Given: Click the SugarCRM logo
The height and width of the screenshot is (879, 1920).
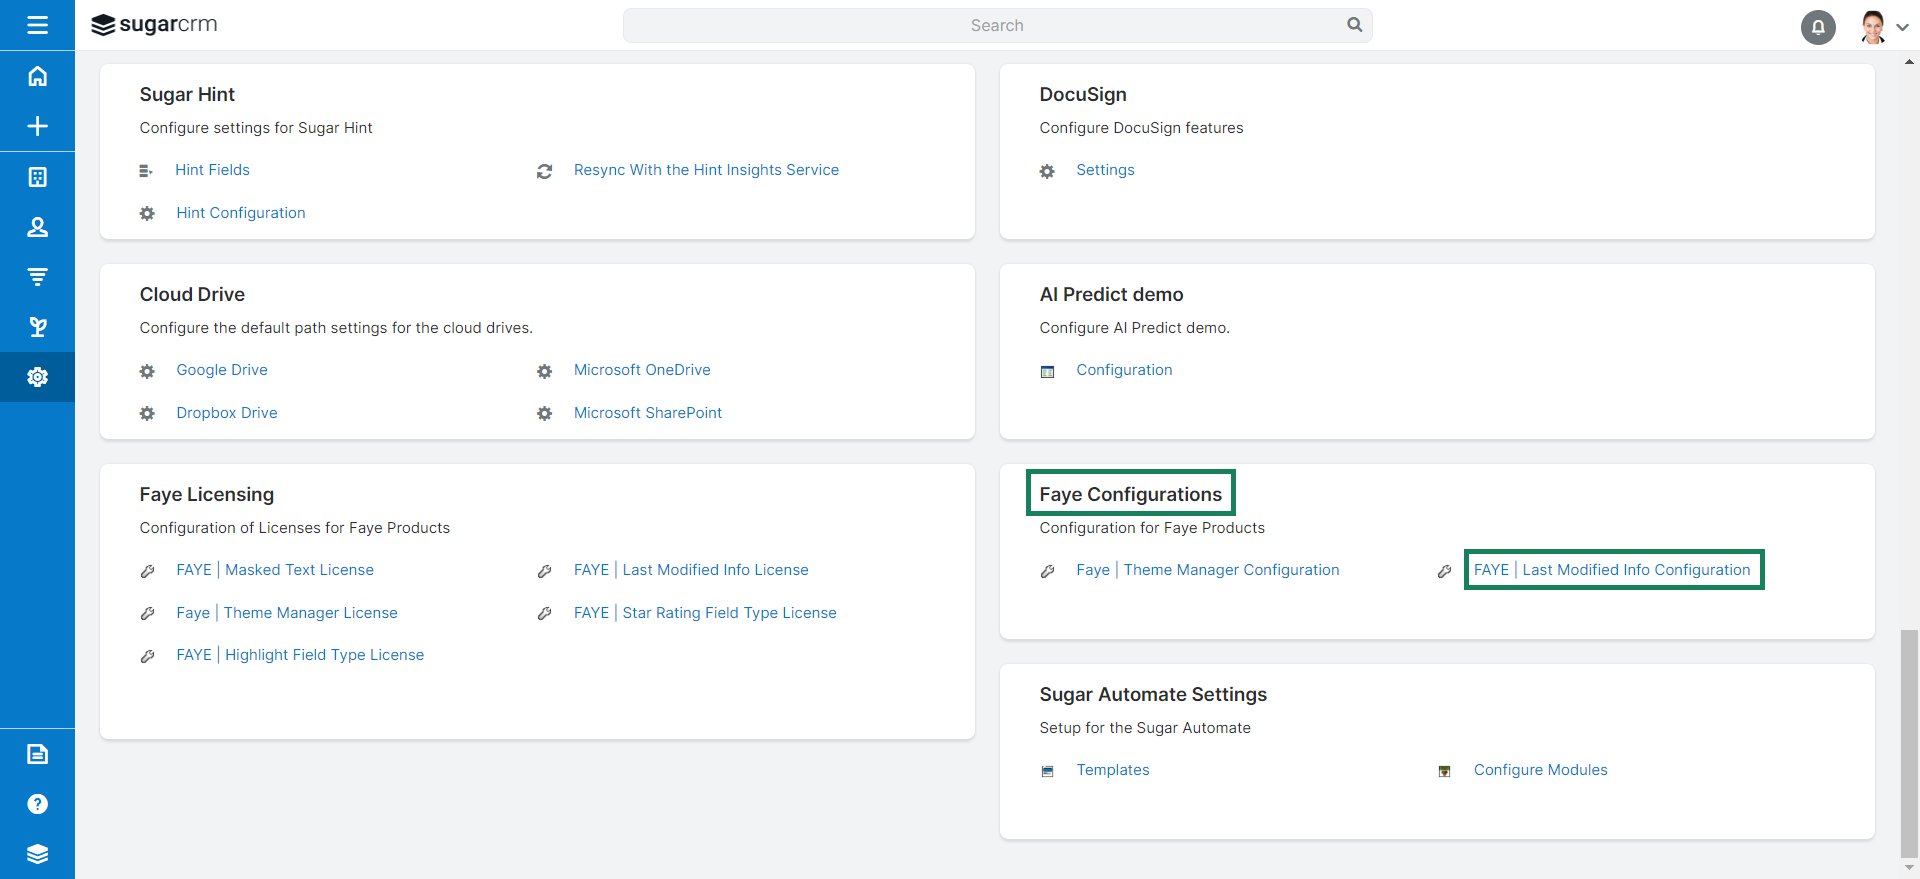Looking at the screenshot, I should (x=154, y=25).
